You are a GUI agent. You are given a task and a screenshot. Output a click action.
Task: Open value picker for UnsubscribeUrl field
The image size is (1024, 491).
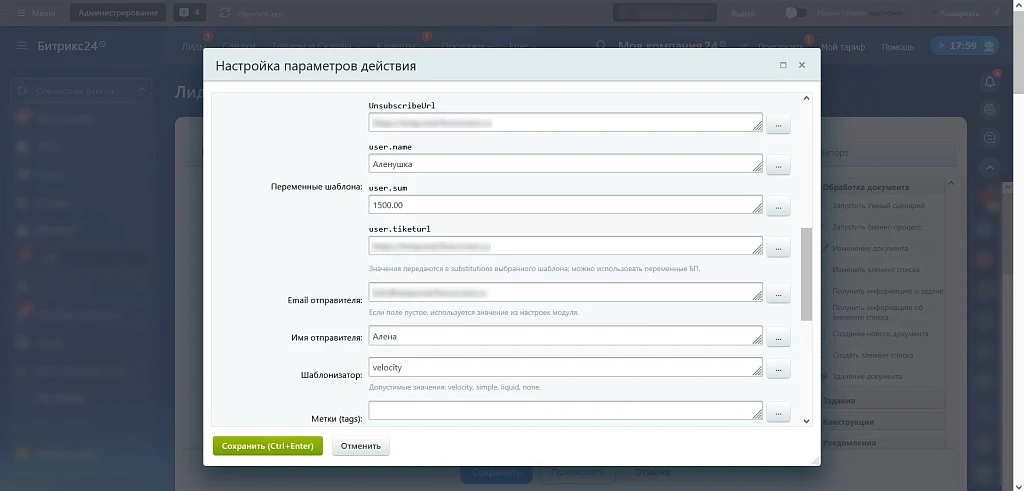coord(778,124)
